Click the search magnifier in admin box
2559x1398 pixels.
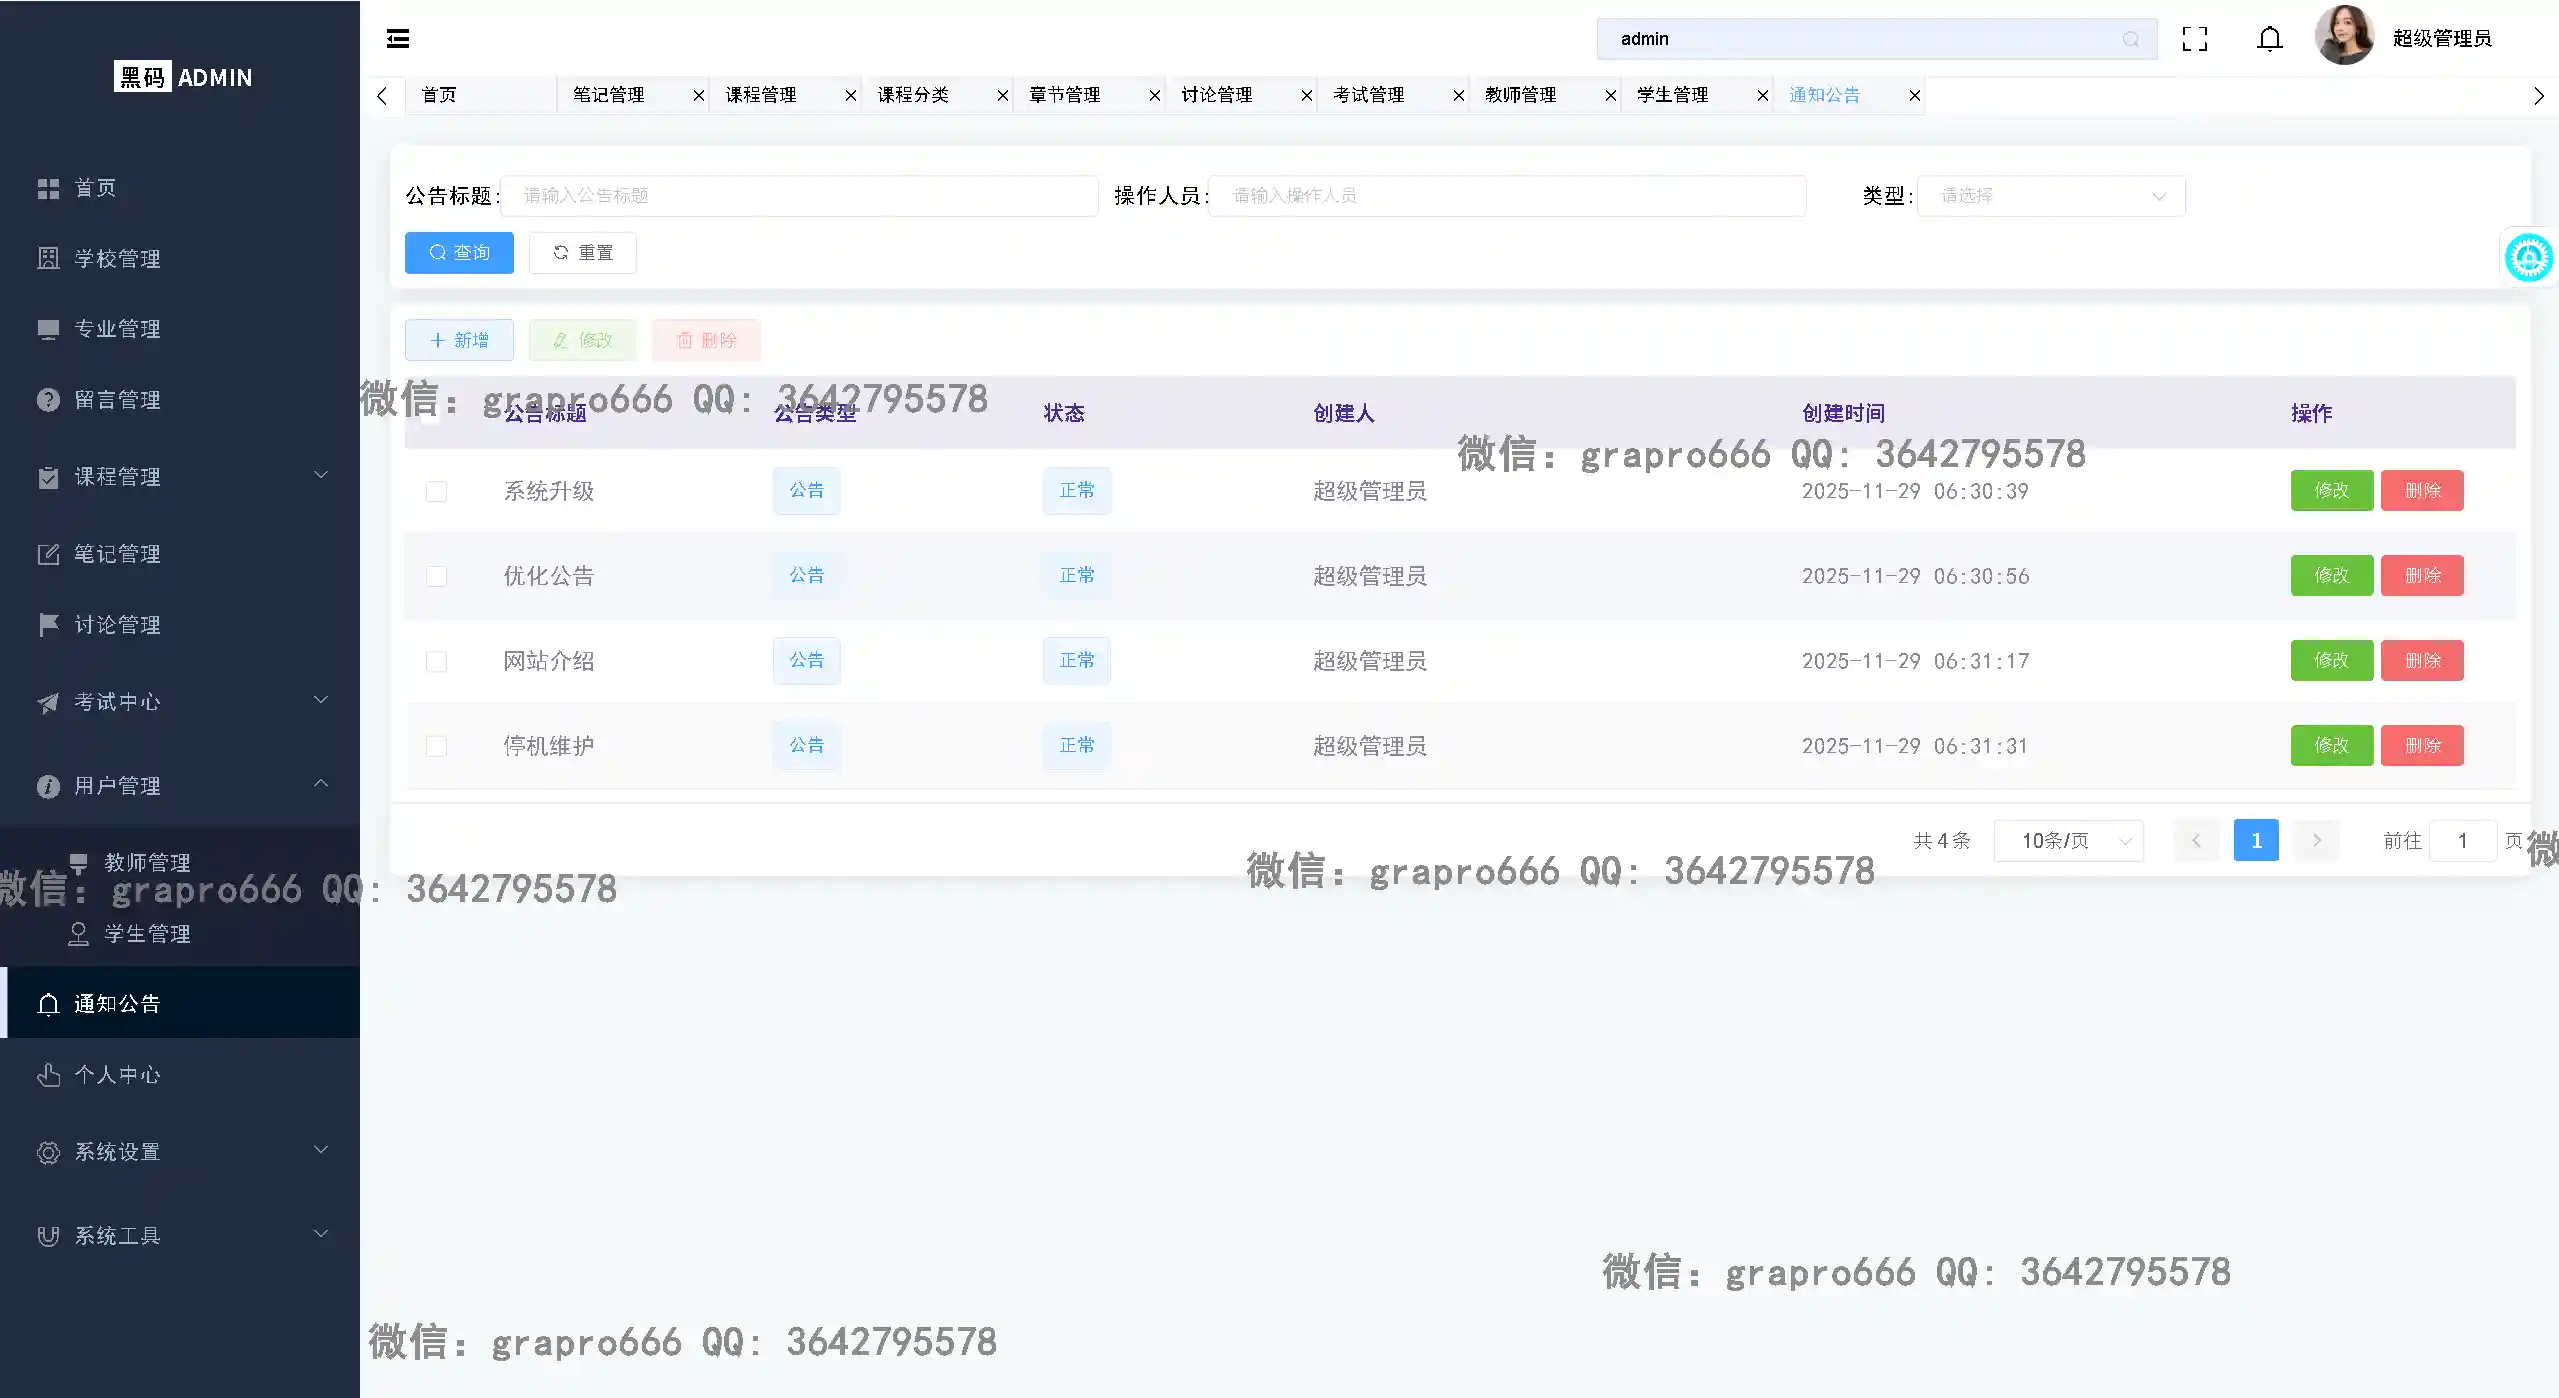[2131, 39]
